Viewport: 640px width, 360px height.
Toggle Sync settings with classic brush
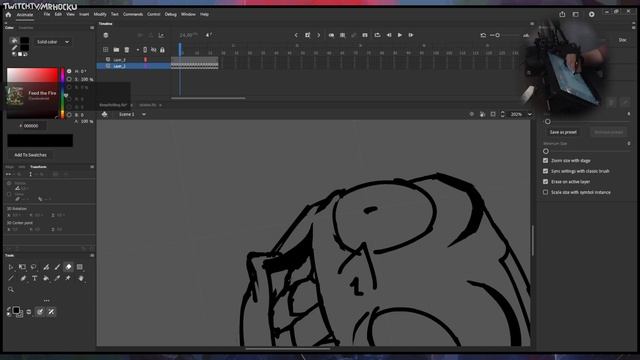546,171
